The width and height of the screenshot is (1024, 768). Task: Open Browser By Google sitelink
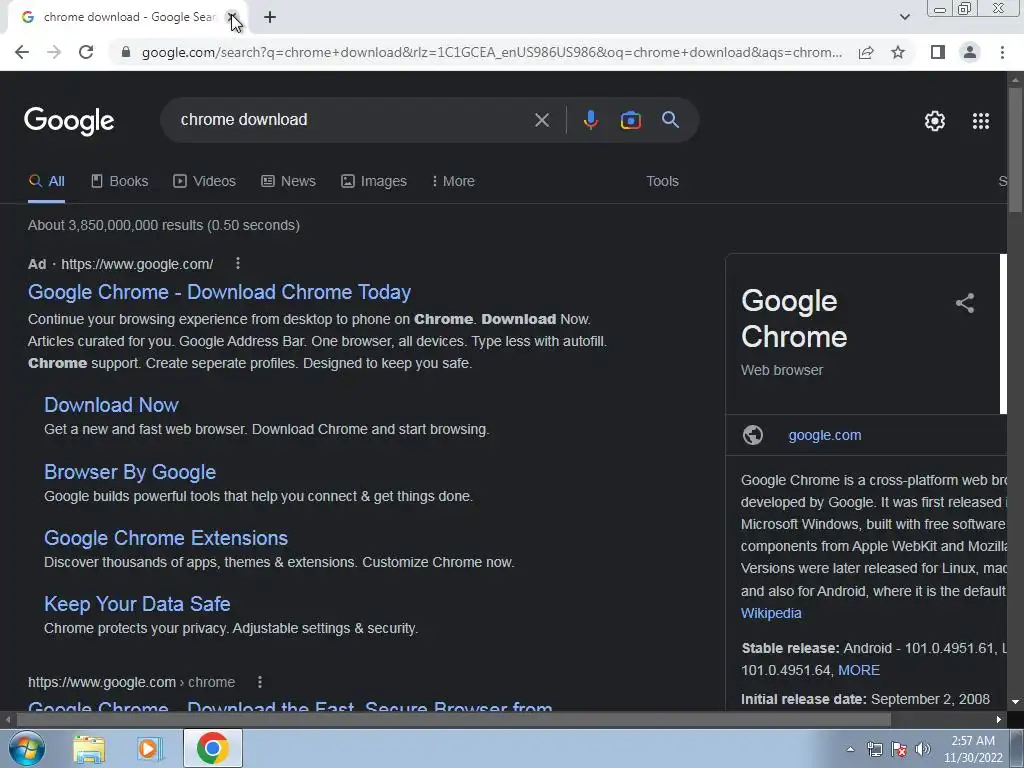(130, 472)
